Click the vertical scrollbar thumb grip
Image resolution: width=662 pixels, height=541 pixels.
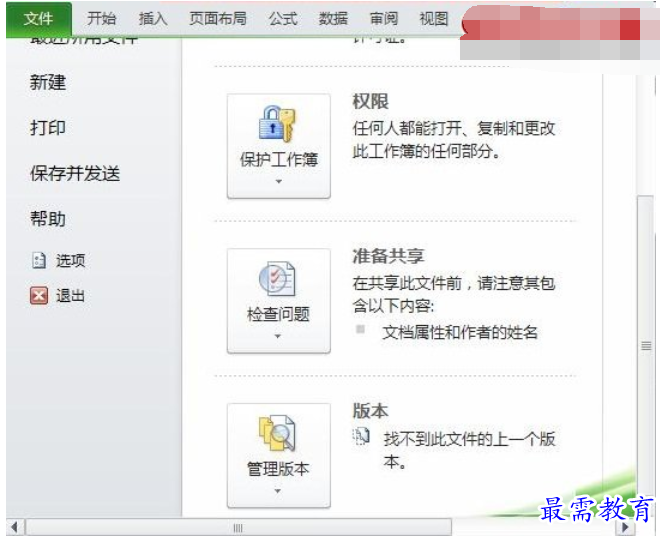(x=646, y=346)
